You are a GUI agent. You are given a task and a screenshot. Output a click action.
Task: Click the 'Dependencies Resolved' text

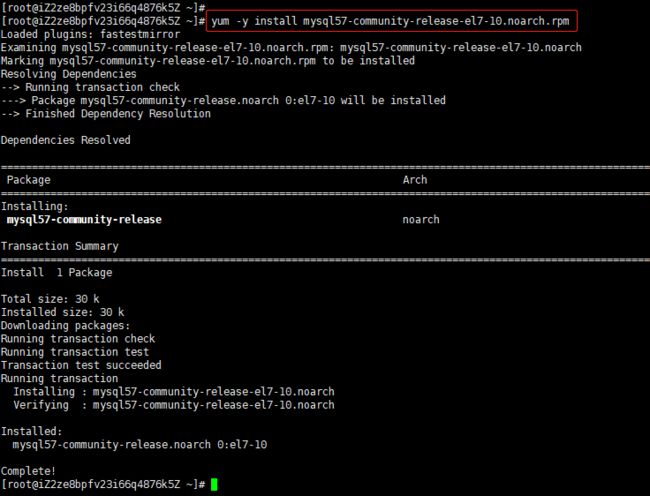pos(65,140)
